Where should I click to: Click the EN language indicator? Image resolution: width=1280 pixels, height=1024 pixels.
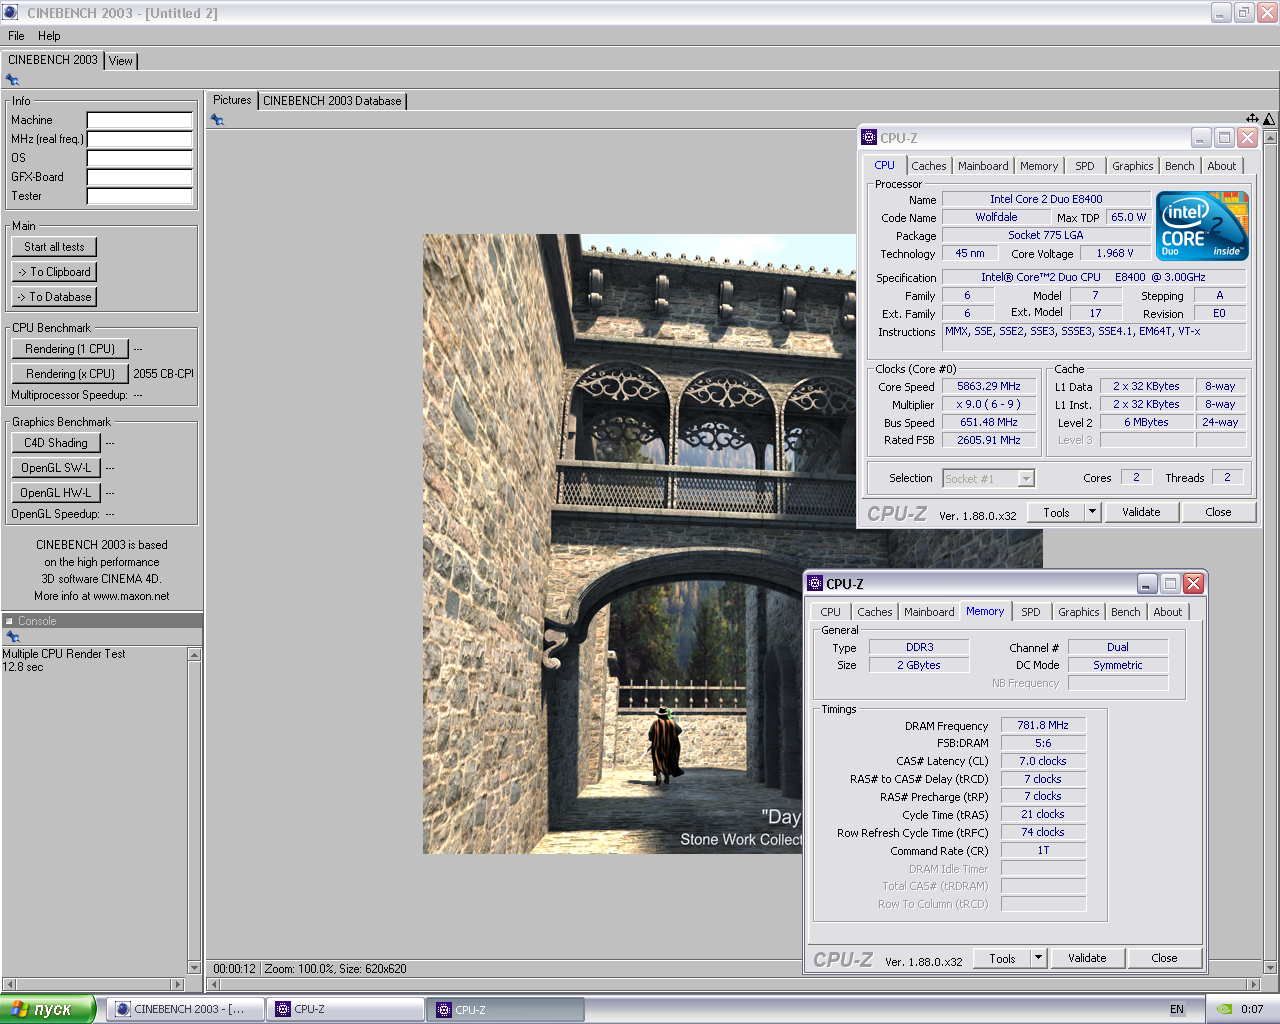1177,1009
